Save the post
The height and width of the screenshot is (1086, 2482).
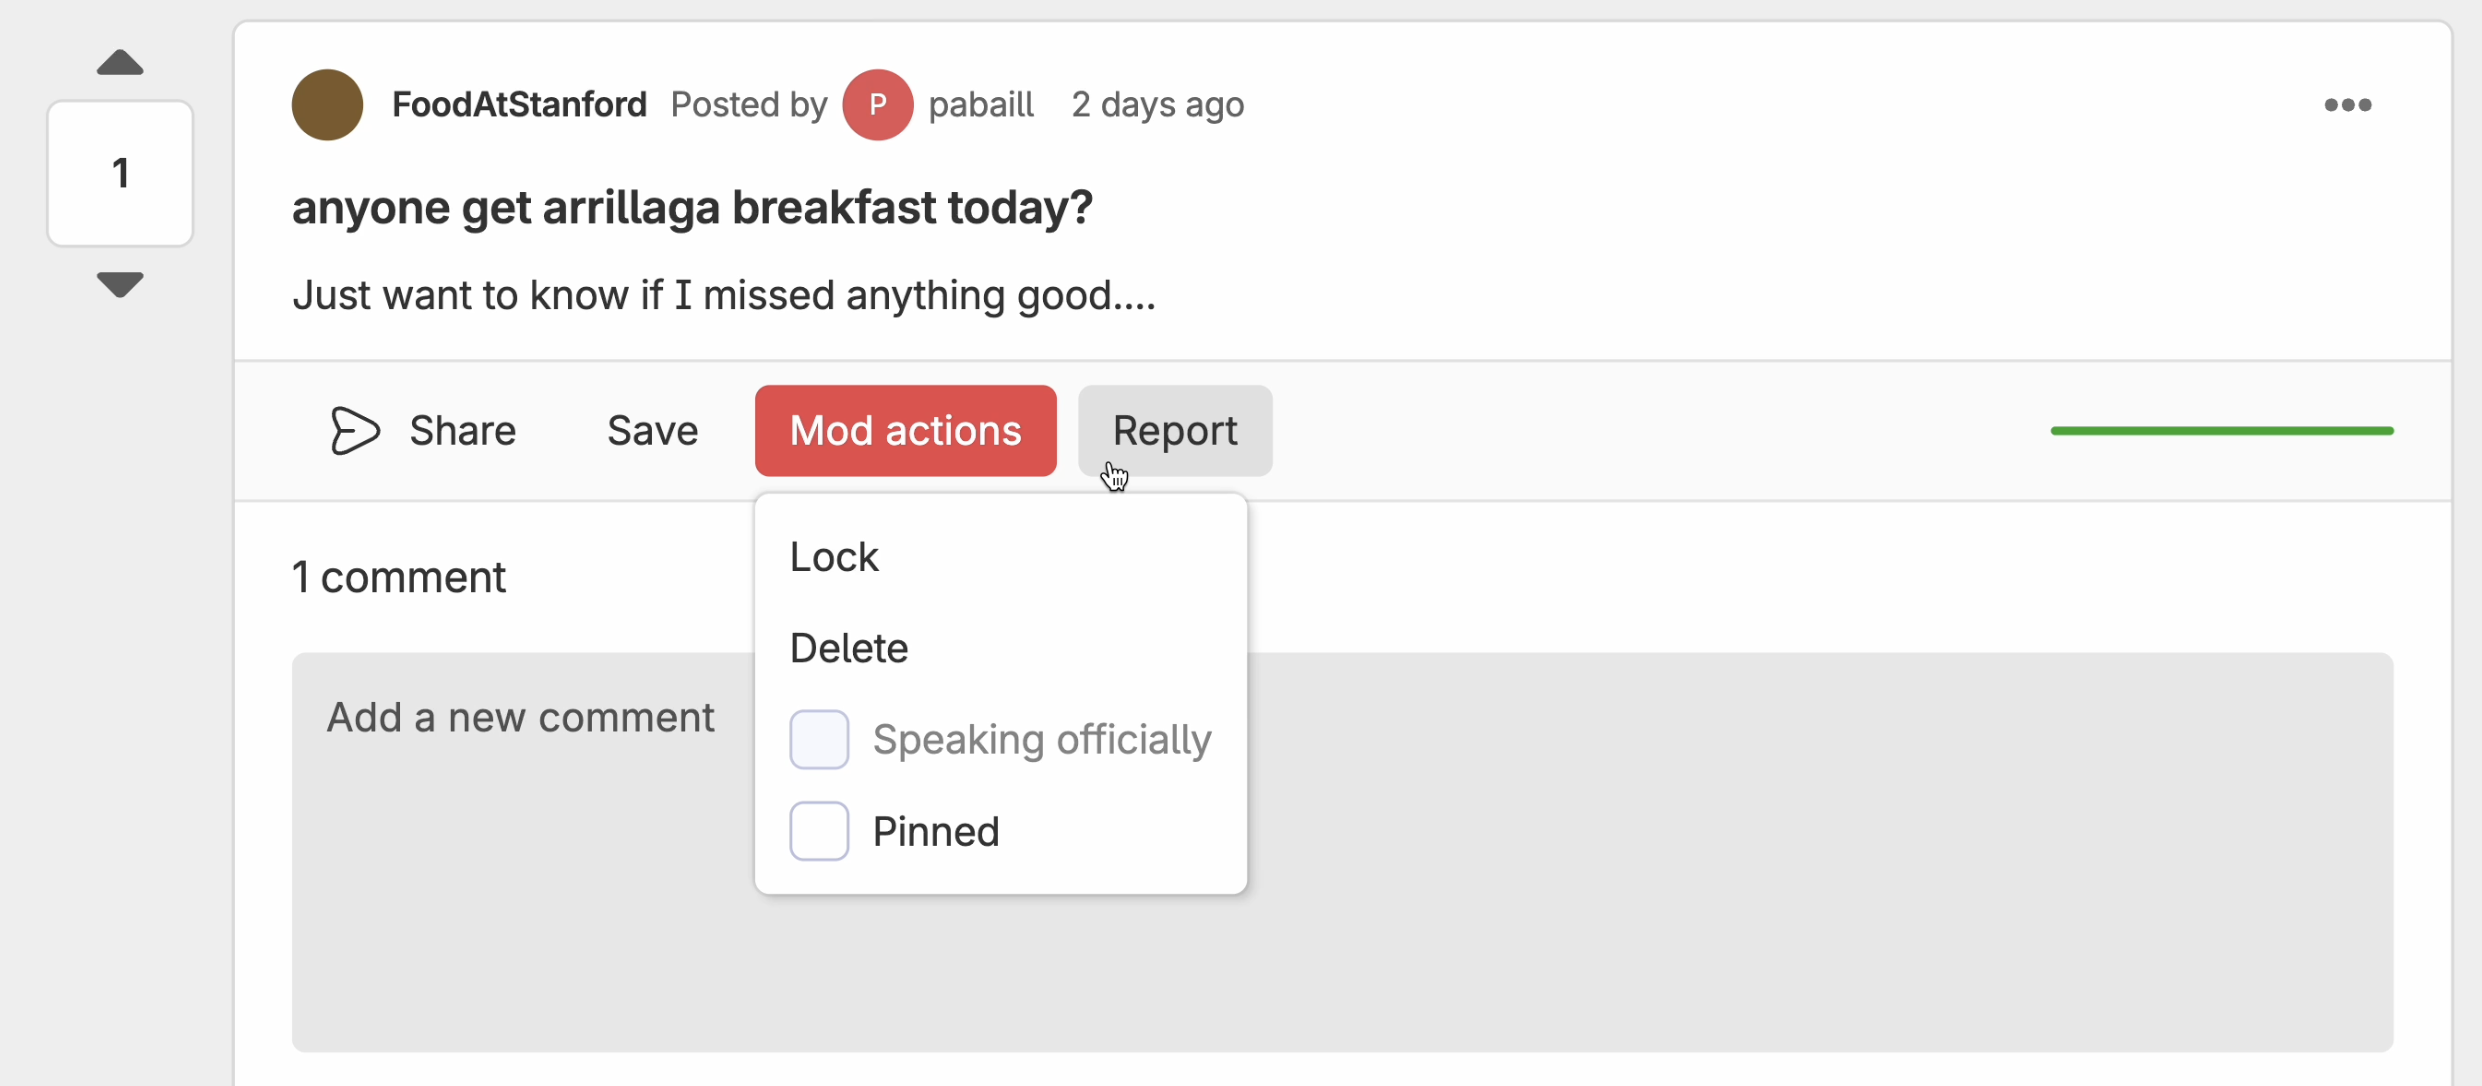coord(651,430)
